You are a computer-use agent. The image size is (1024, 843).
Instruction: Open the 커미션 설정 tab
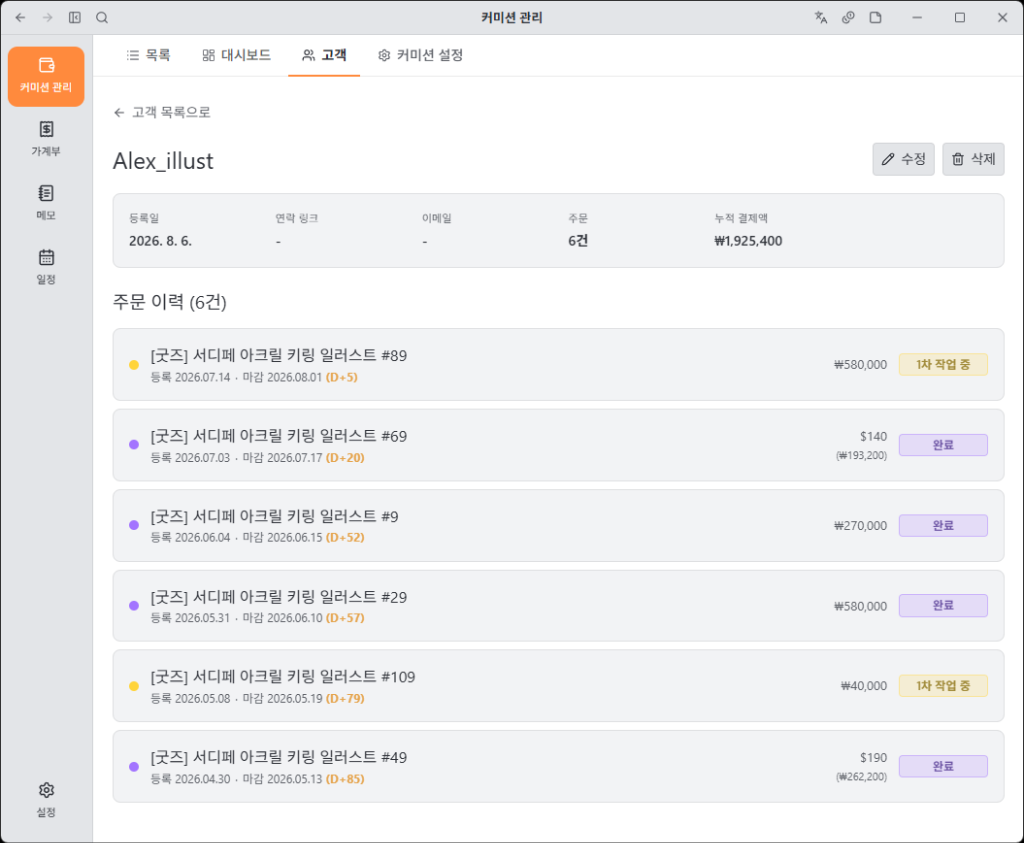421,56
